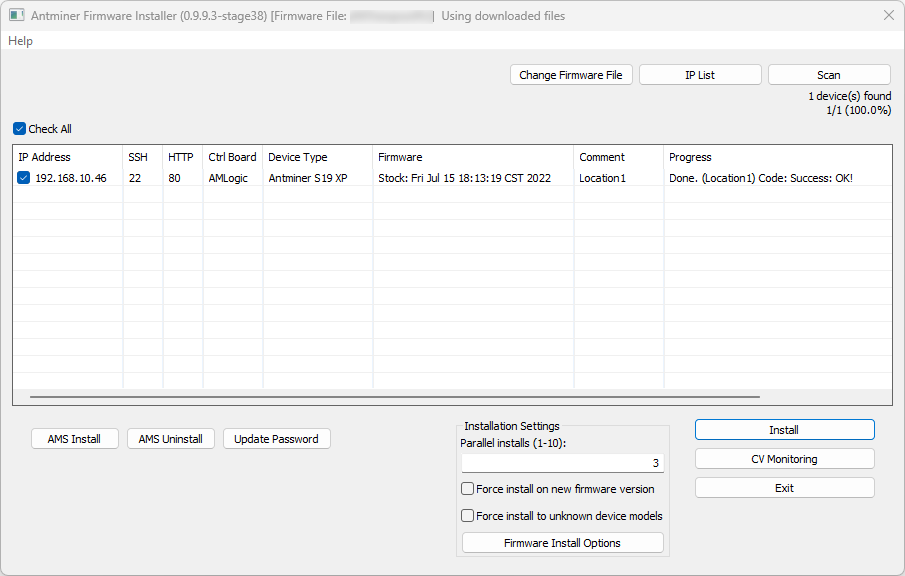Click SSH port 22 cell
The width and height of the screenshot is (905, 576).
tap(135, 178)
